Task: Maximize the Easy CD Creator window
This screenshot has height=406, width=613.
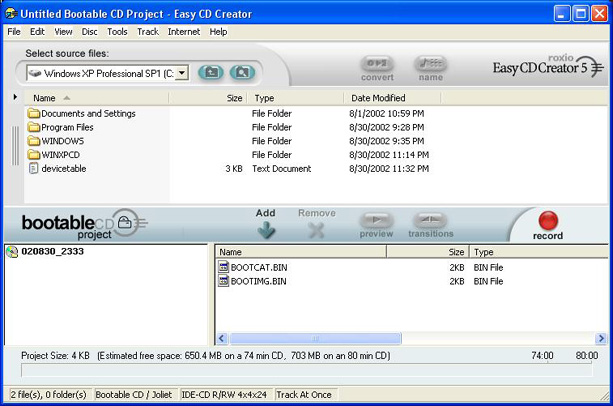Action: (x=581, y=14)
